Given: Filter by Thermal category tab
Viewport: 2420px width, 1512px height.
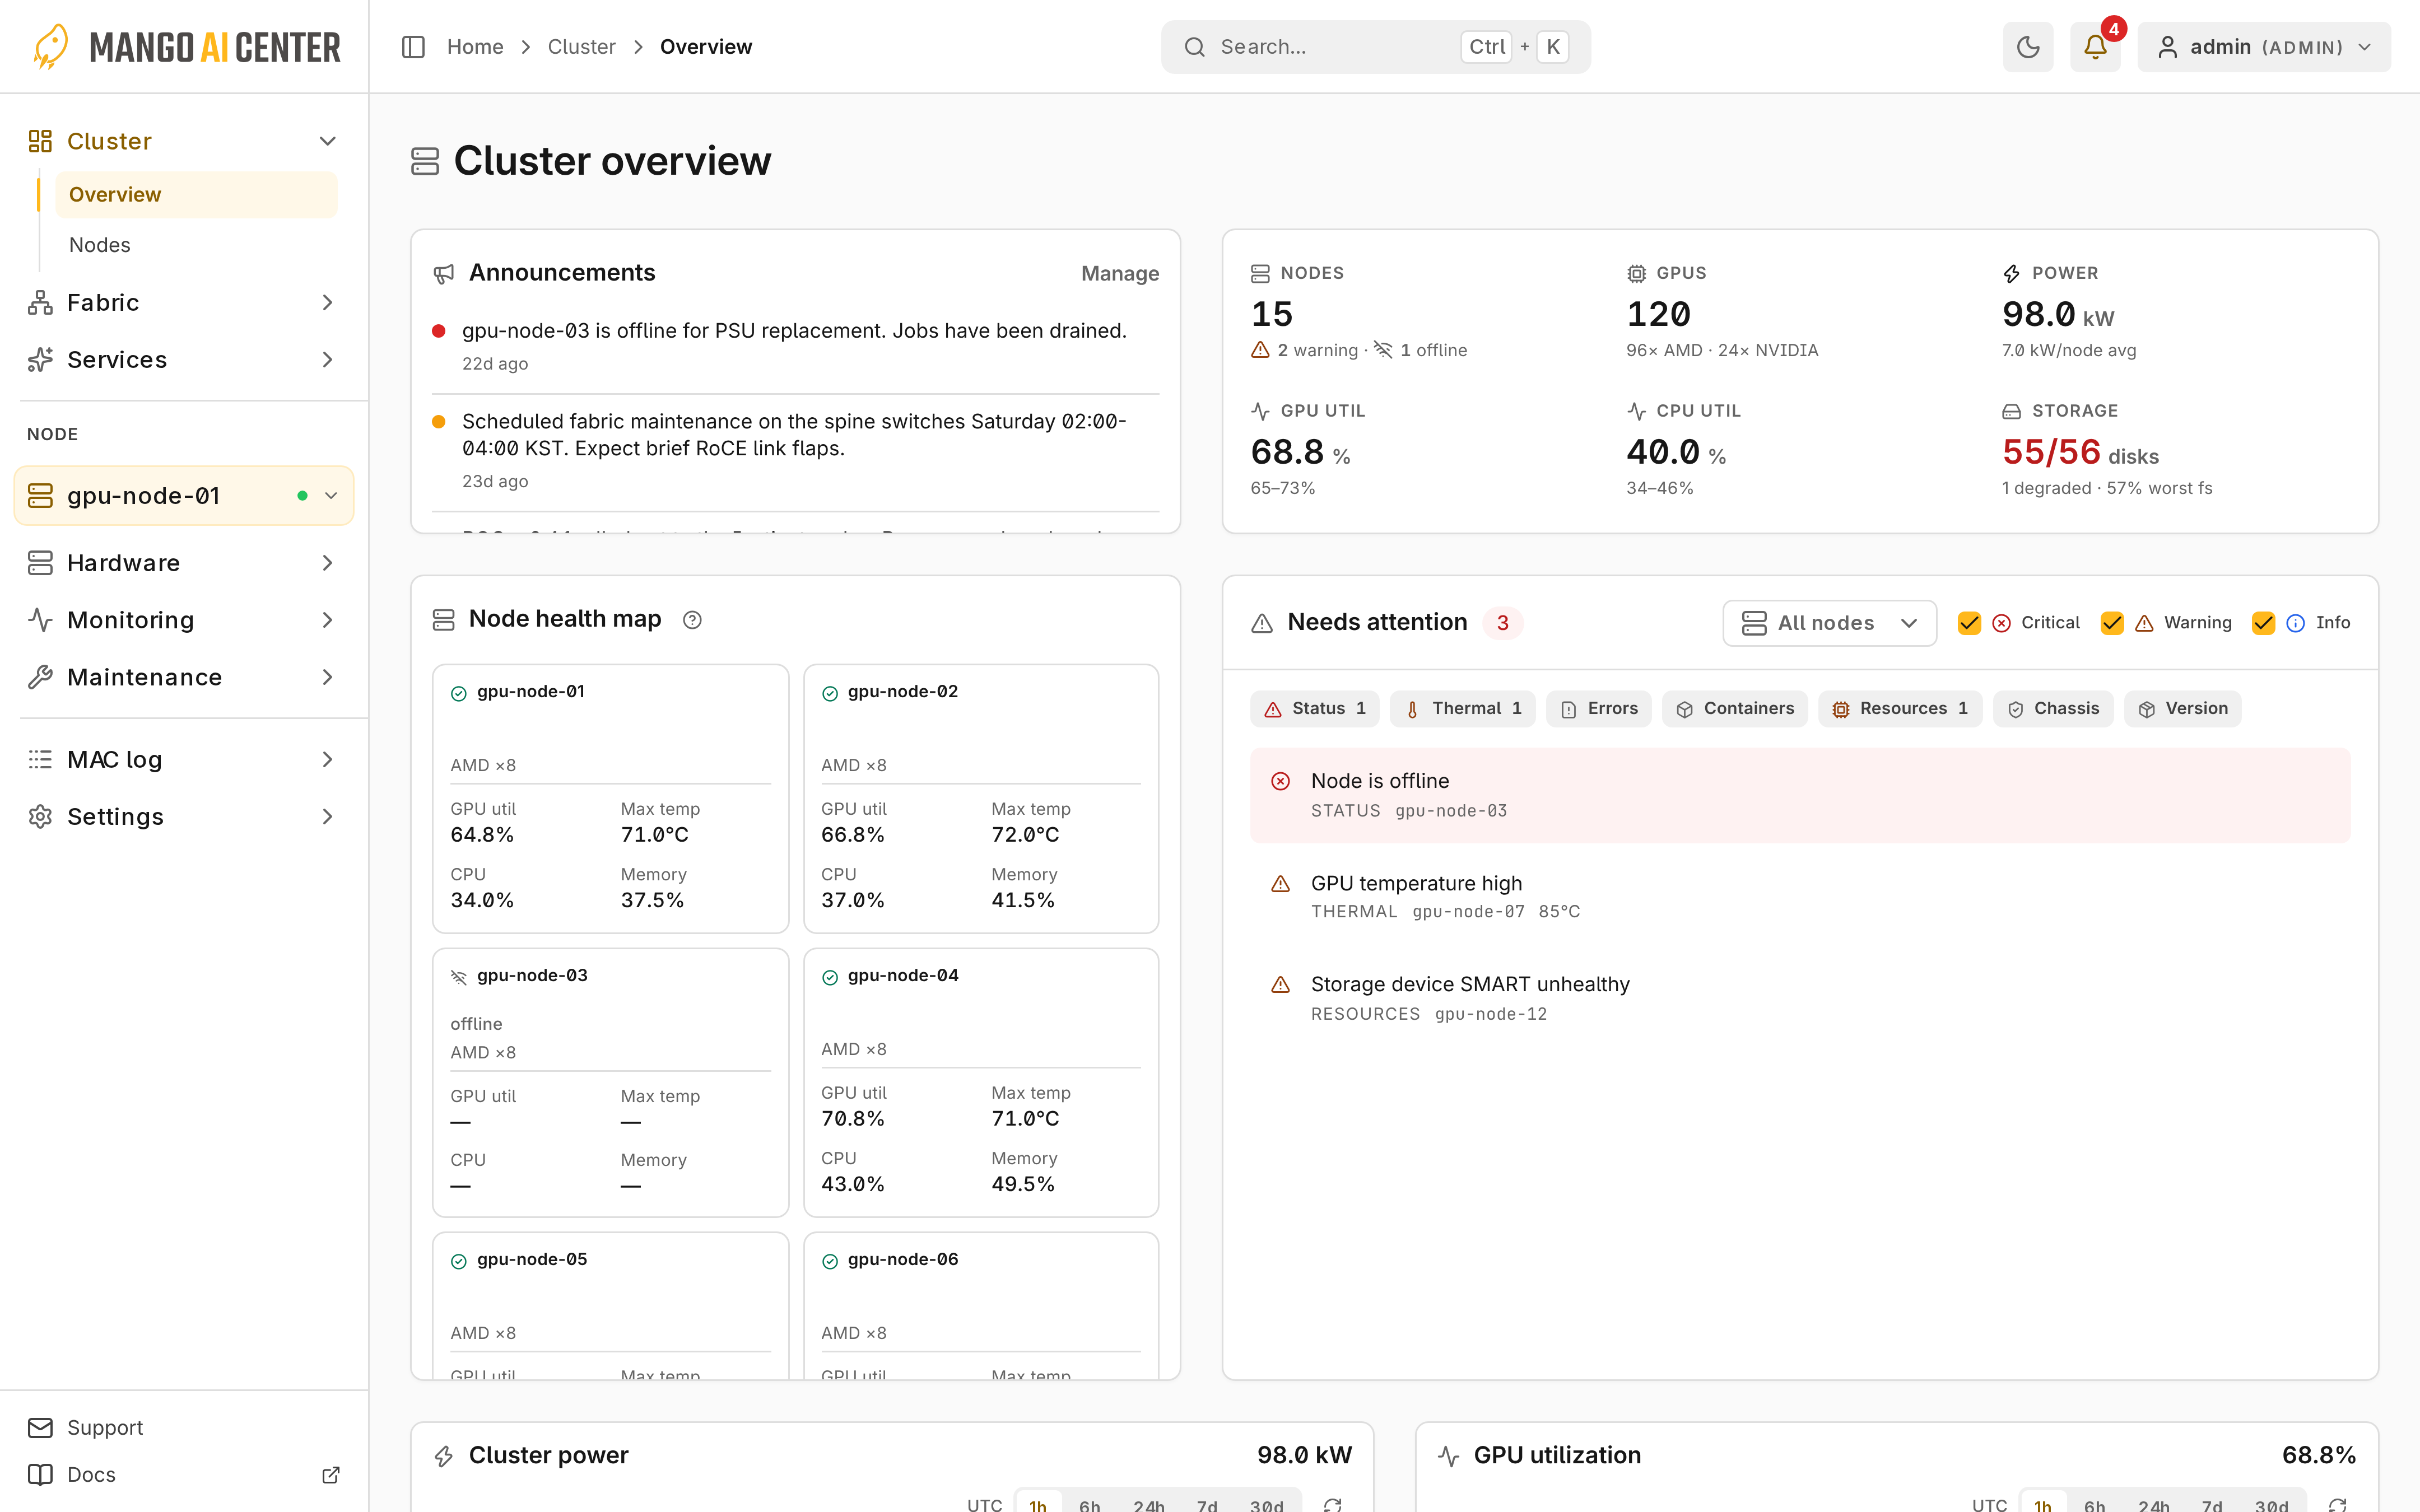Looking at the screenshot, I should point(1462,709).
